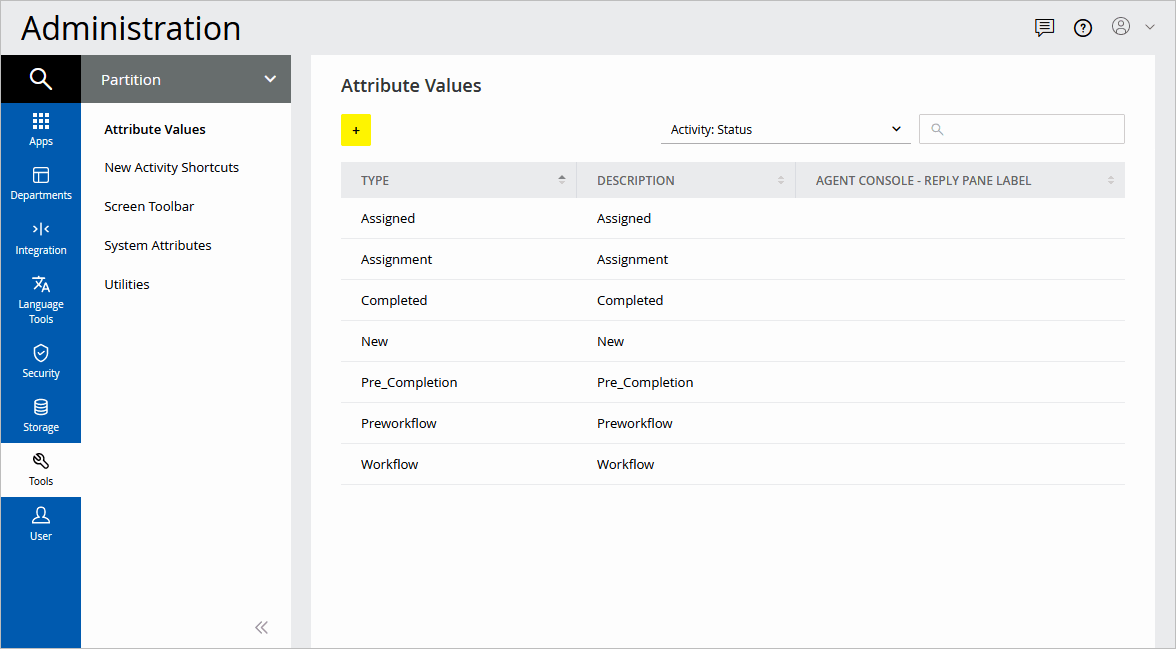Select the Departments sidebar icon
Viewport: 1176px width, 649px height.
pos(41,182)
